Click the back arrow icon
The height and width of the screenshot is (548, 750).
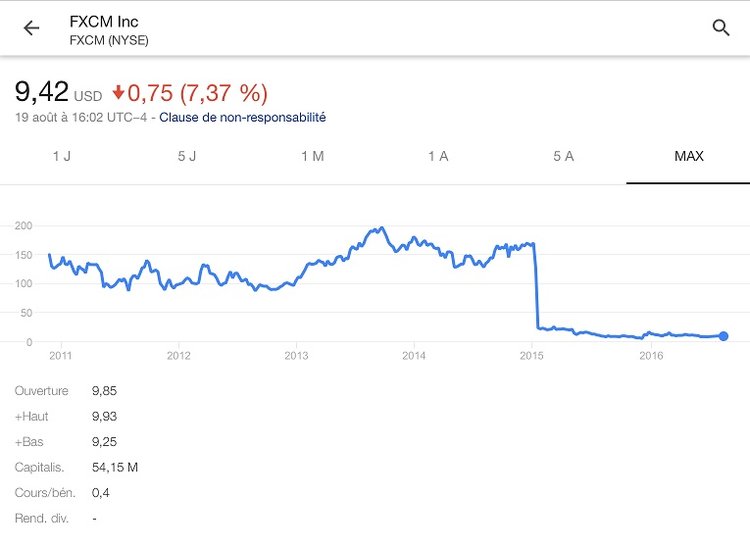(x=31, y=28)
